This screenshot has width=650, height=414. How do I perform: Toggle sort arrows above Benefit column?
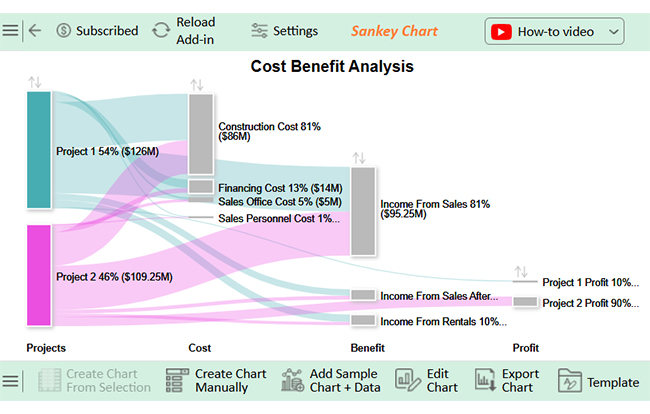click(x=359, y=157)
